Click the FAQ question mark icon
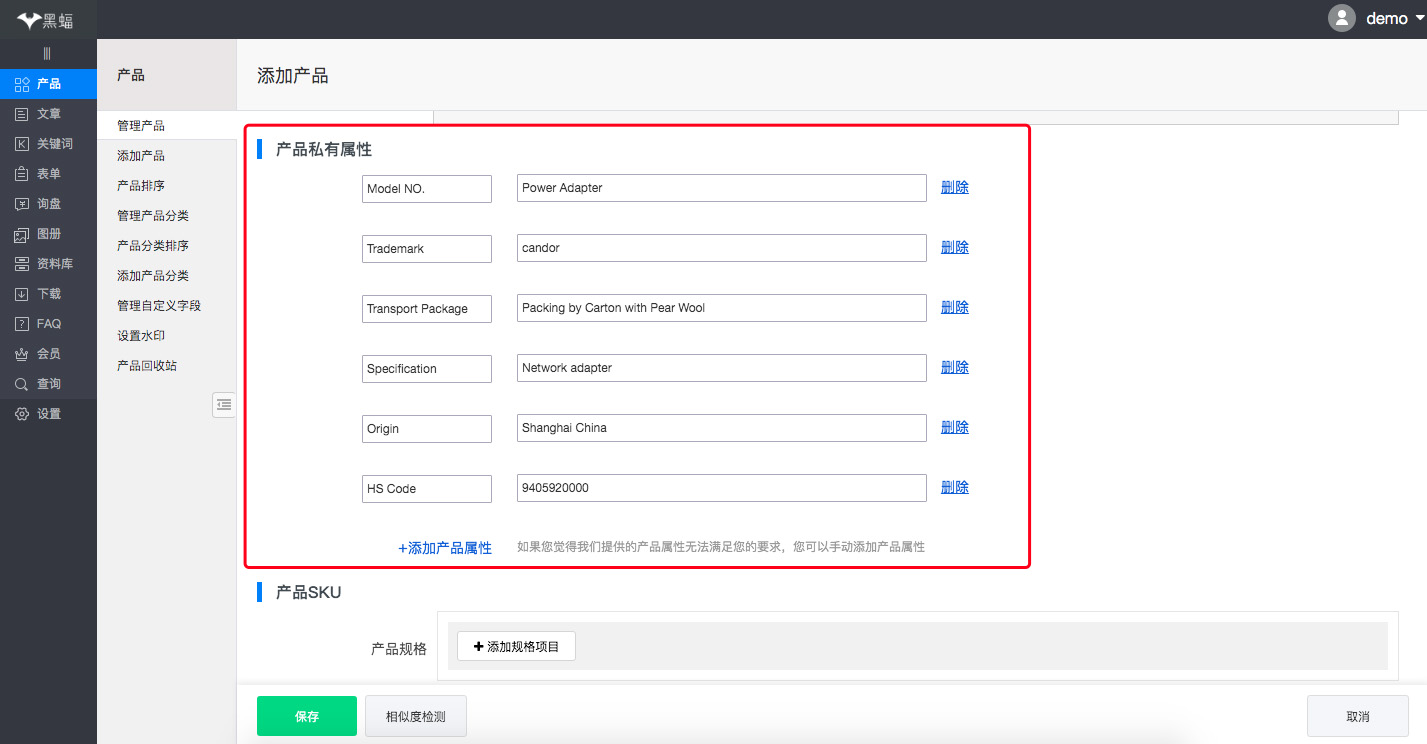 [22, 324]
